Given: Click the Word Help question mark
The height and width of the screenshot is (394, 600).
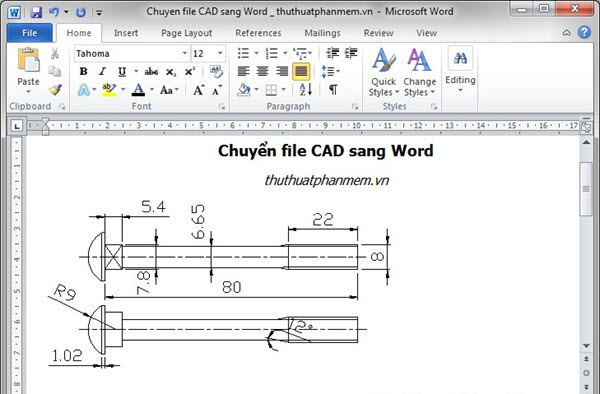Looking at the screenshot, I should (x=584, y=33).
